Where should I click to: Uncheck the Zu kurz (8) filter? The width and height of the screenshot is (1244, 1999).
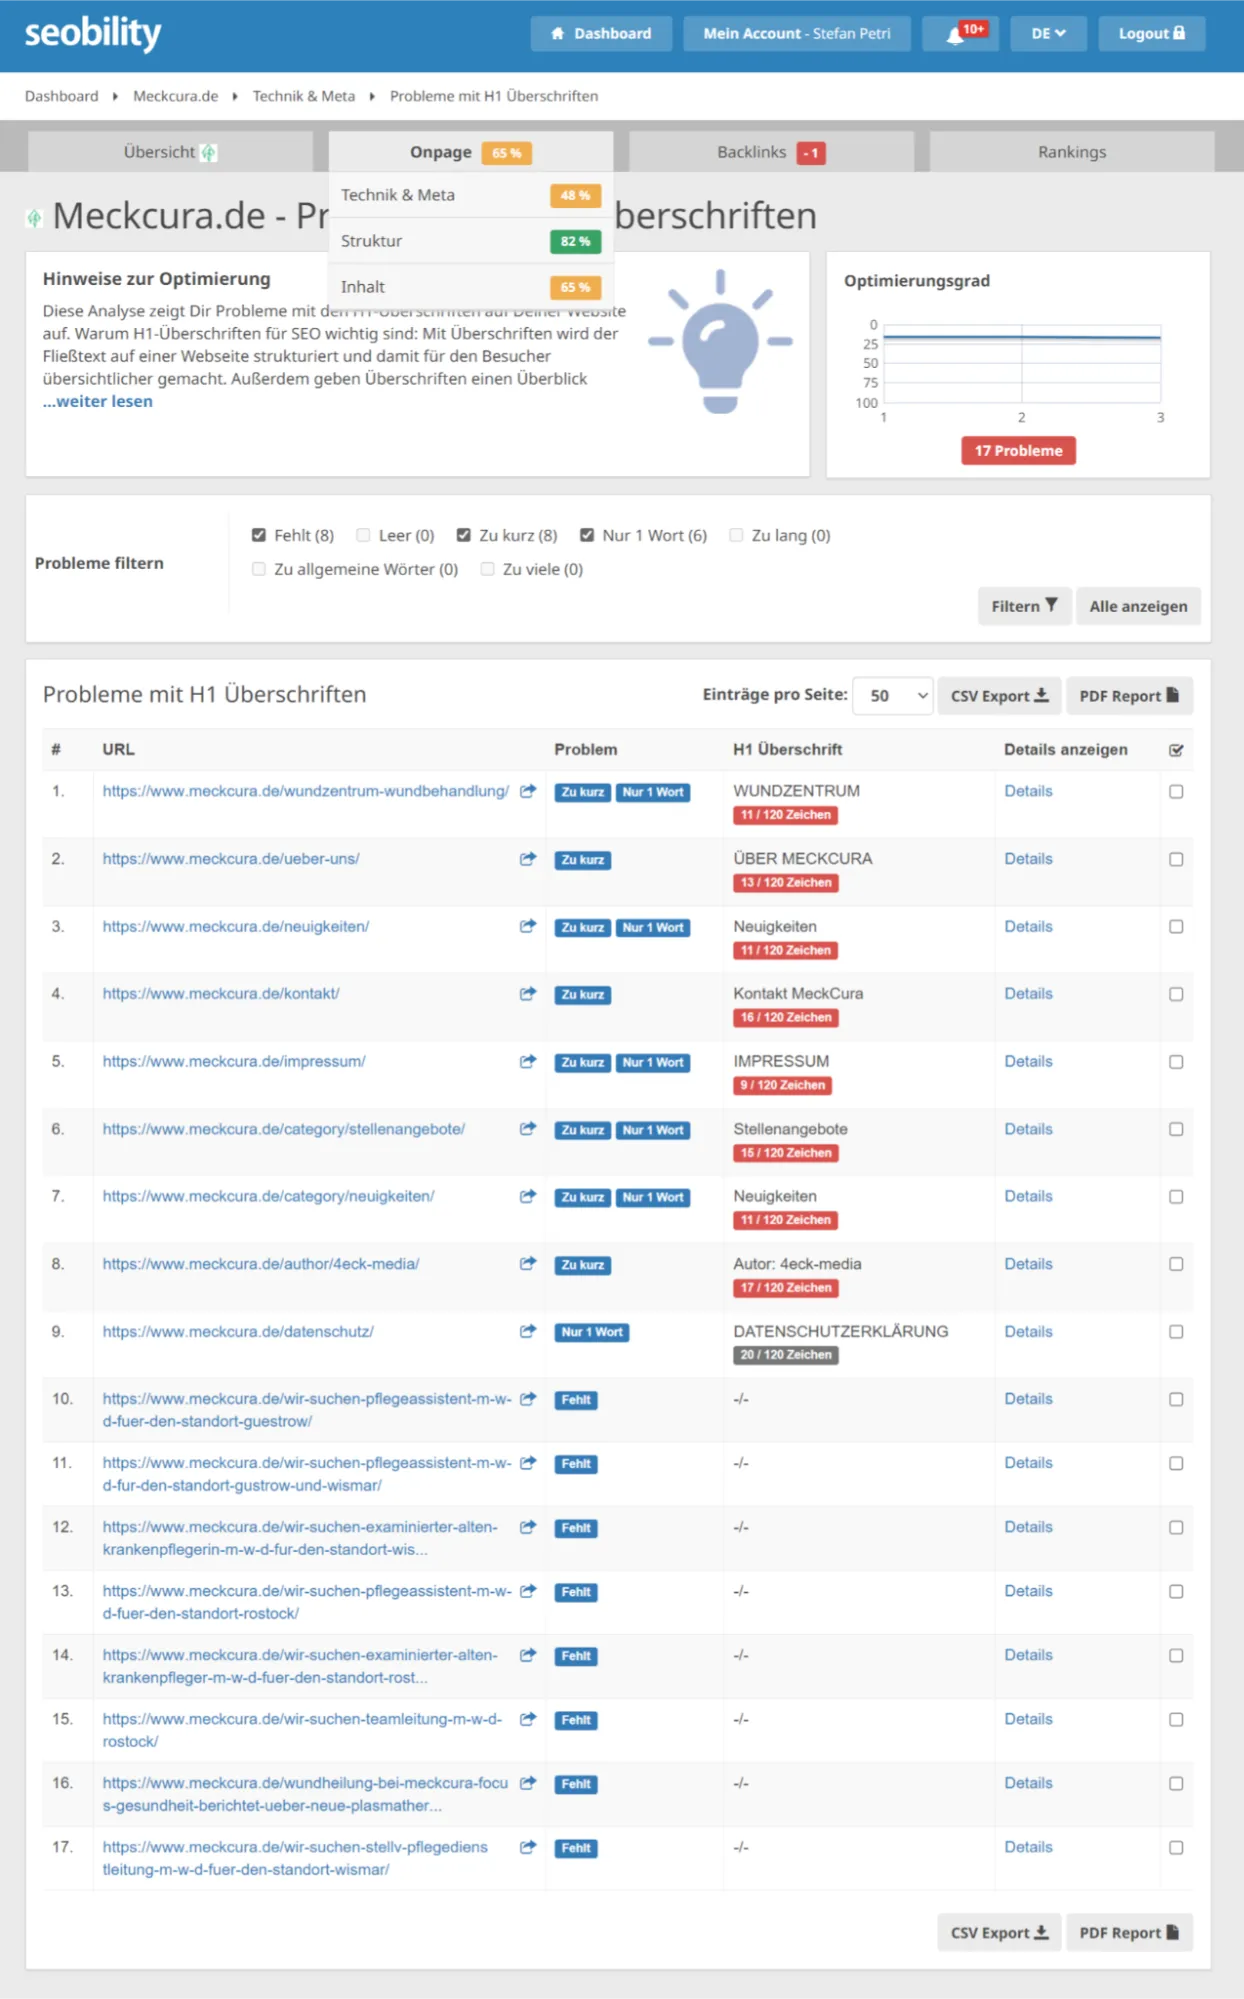tap(464, 535)
